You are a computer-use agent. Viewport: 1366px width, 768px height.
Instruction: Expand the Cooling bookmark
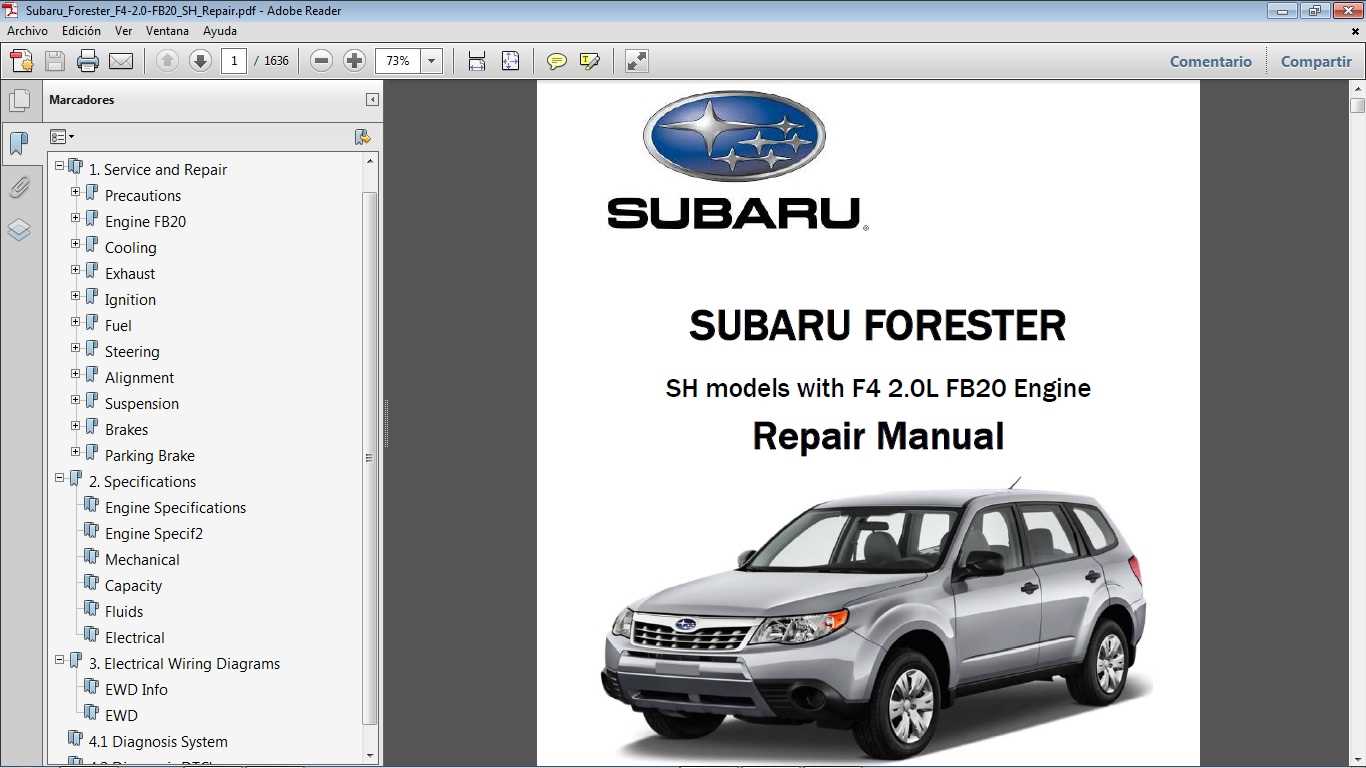(75, 243)
